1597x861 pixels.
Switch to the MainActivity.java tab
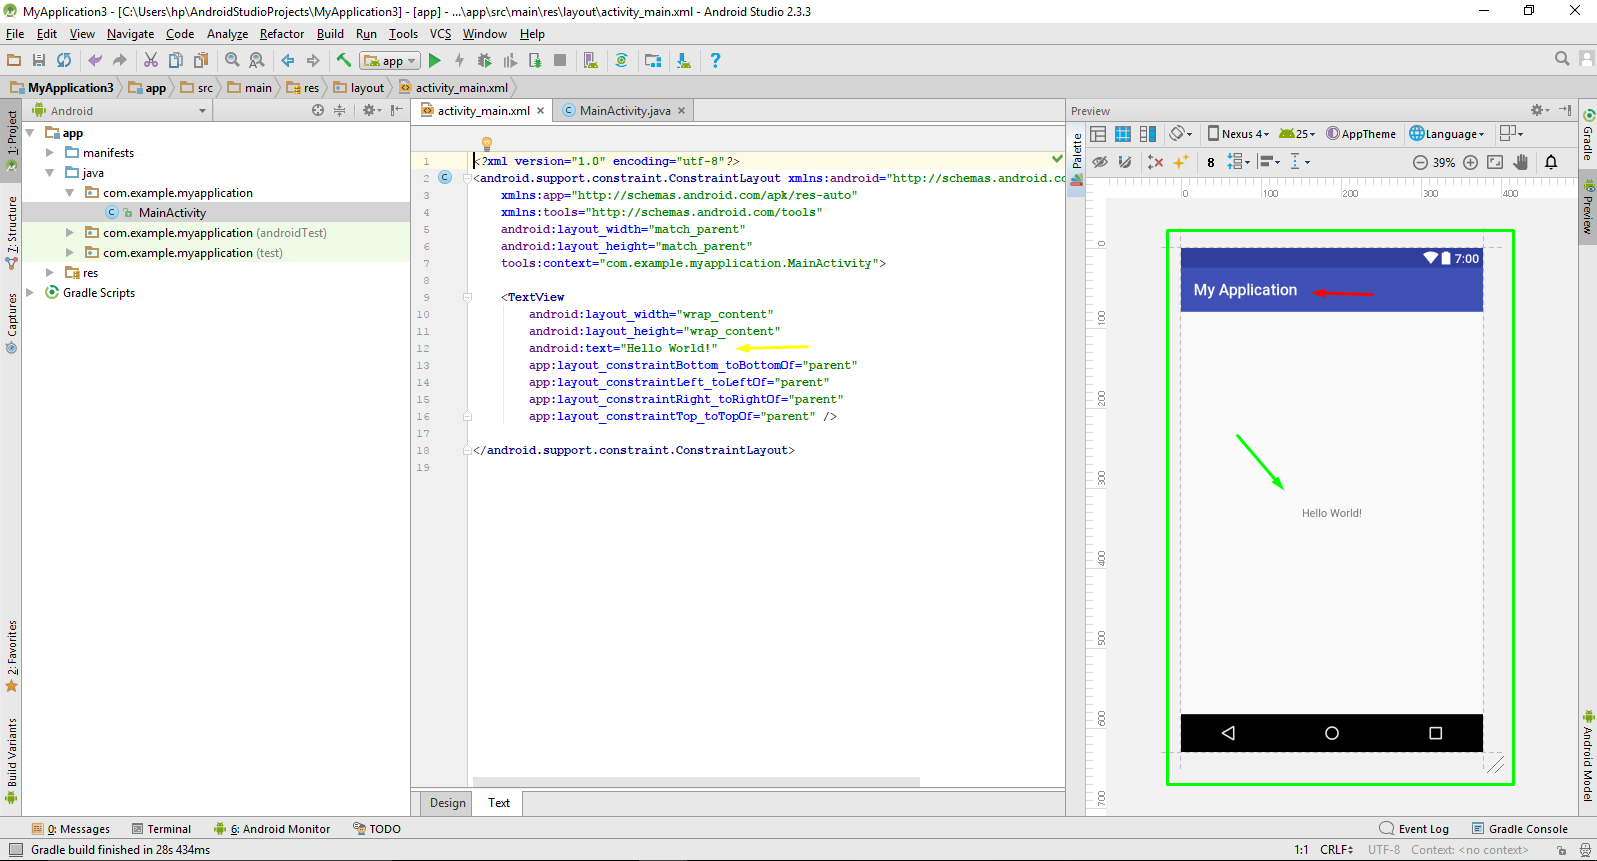click(x=624, y=111)
